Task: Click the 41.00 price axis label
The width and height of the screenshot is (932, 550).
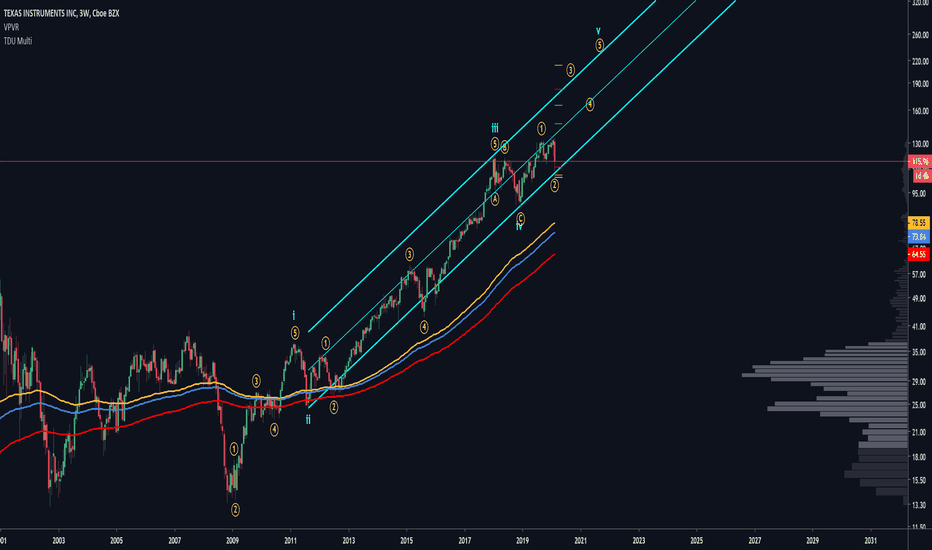Action: (x=920, y=326)
